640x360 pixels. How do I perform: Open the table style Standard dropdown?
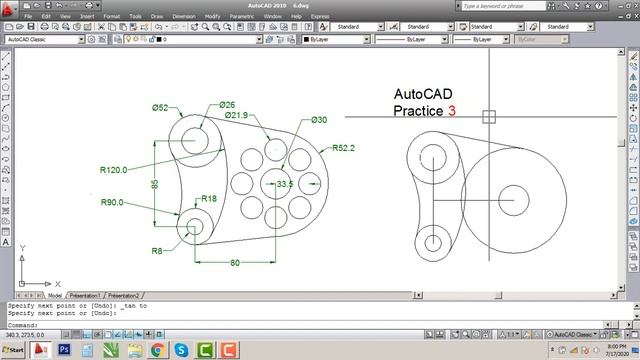(x=520, y=27)
